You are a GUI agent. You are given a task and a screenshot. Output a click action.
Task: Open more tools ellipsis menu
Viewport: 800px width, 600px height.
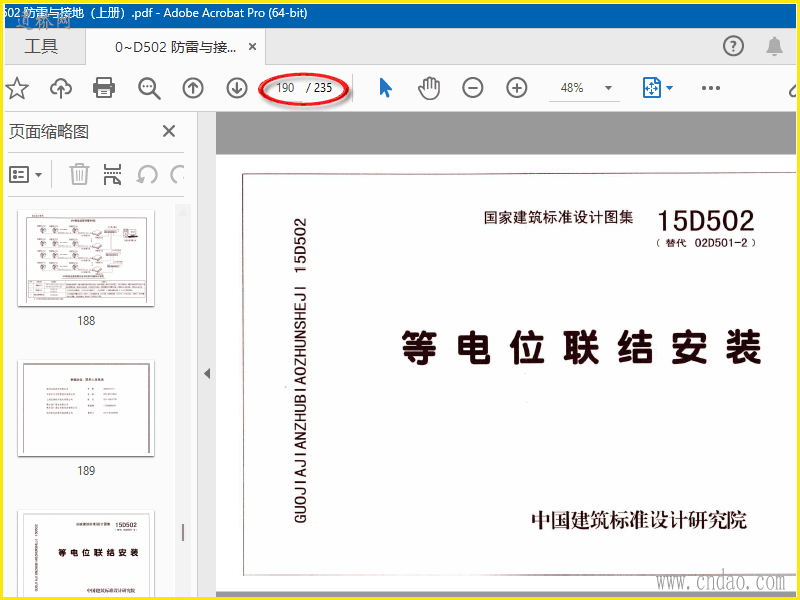[x=711, y=88]
